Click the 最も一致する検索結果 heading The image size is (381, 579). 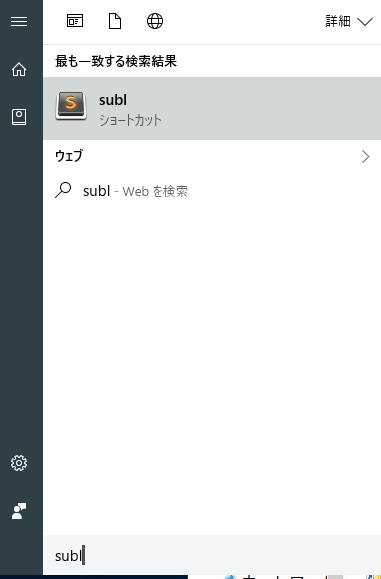116,61
